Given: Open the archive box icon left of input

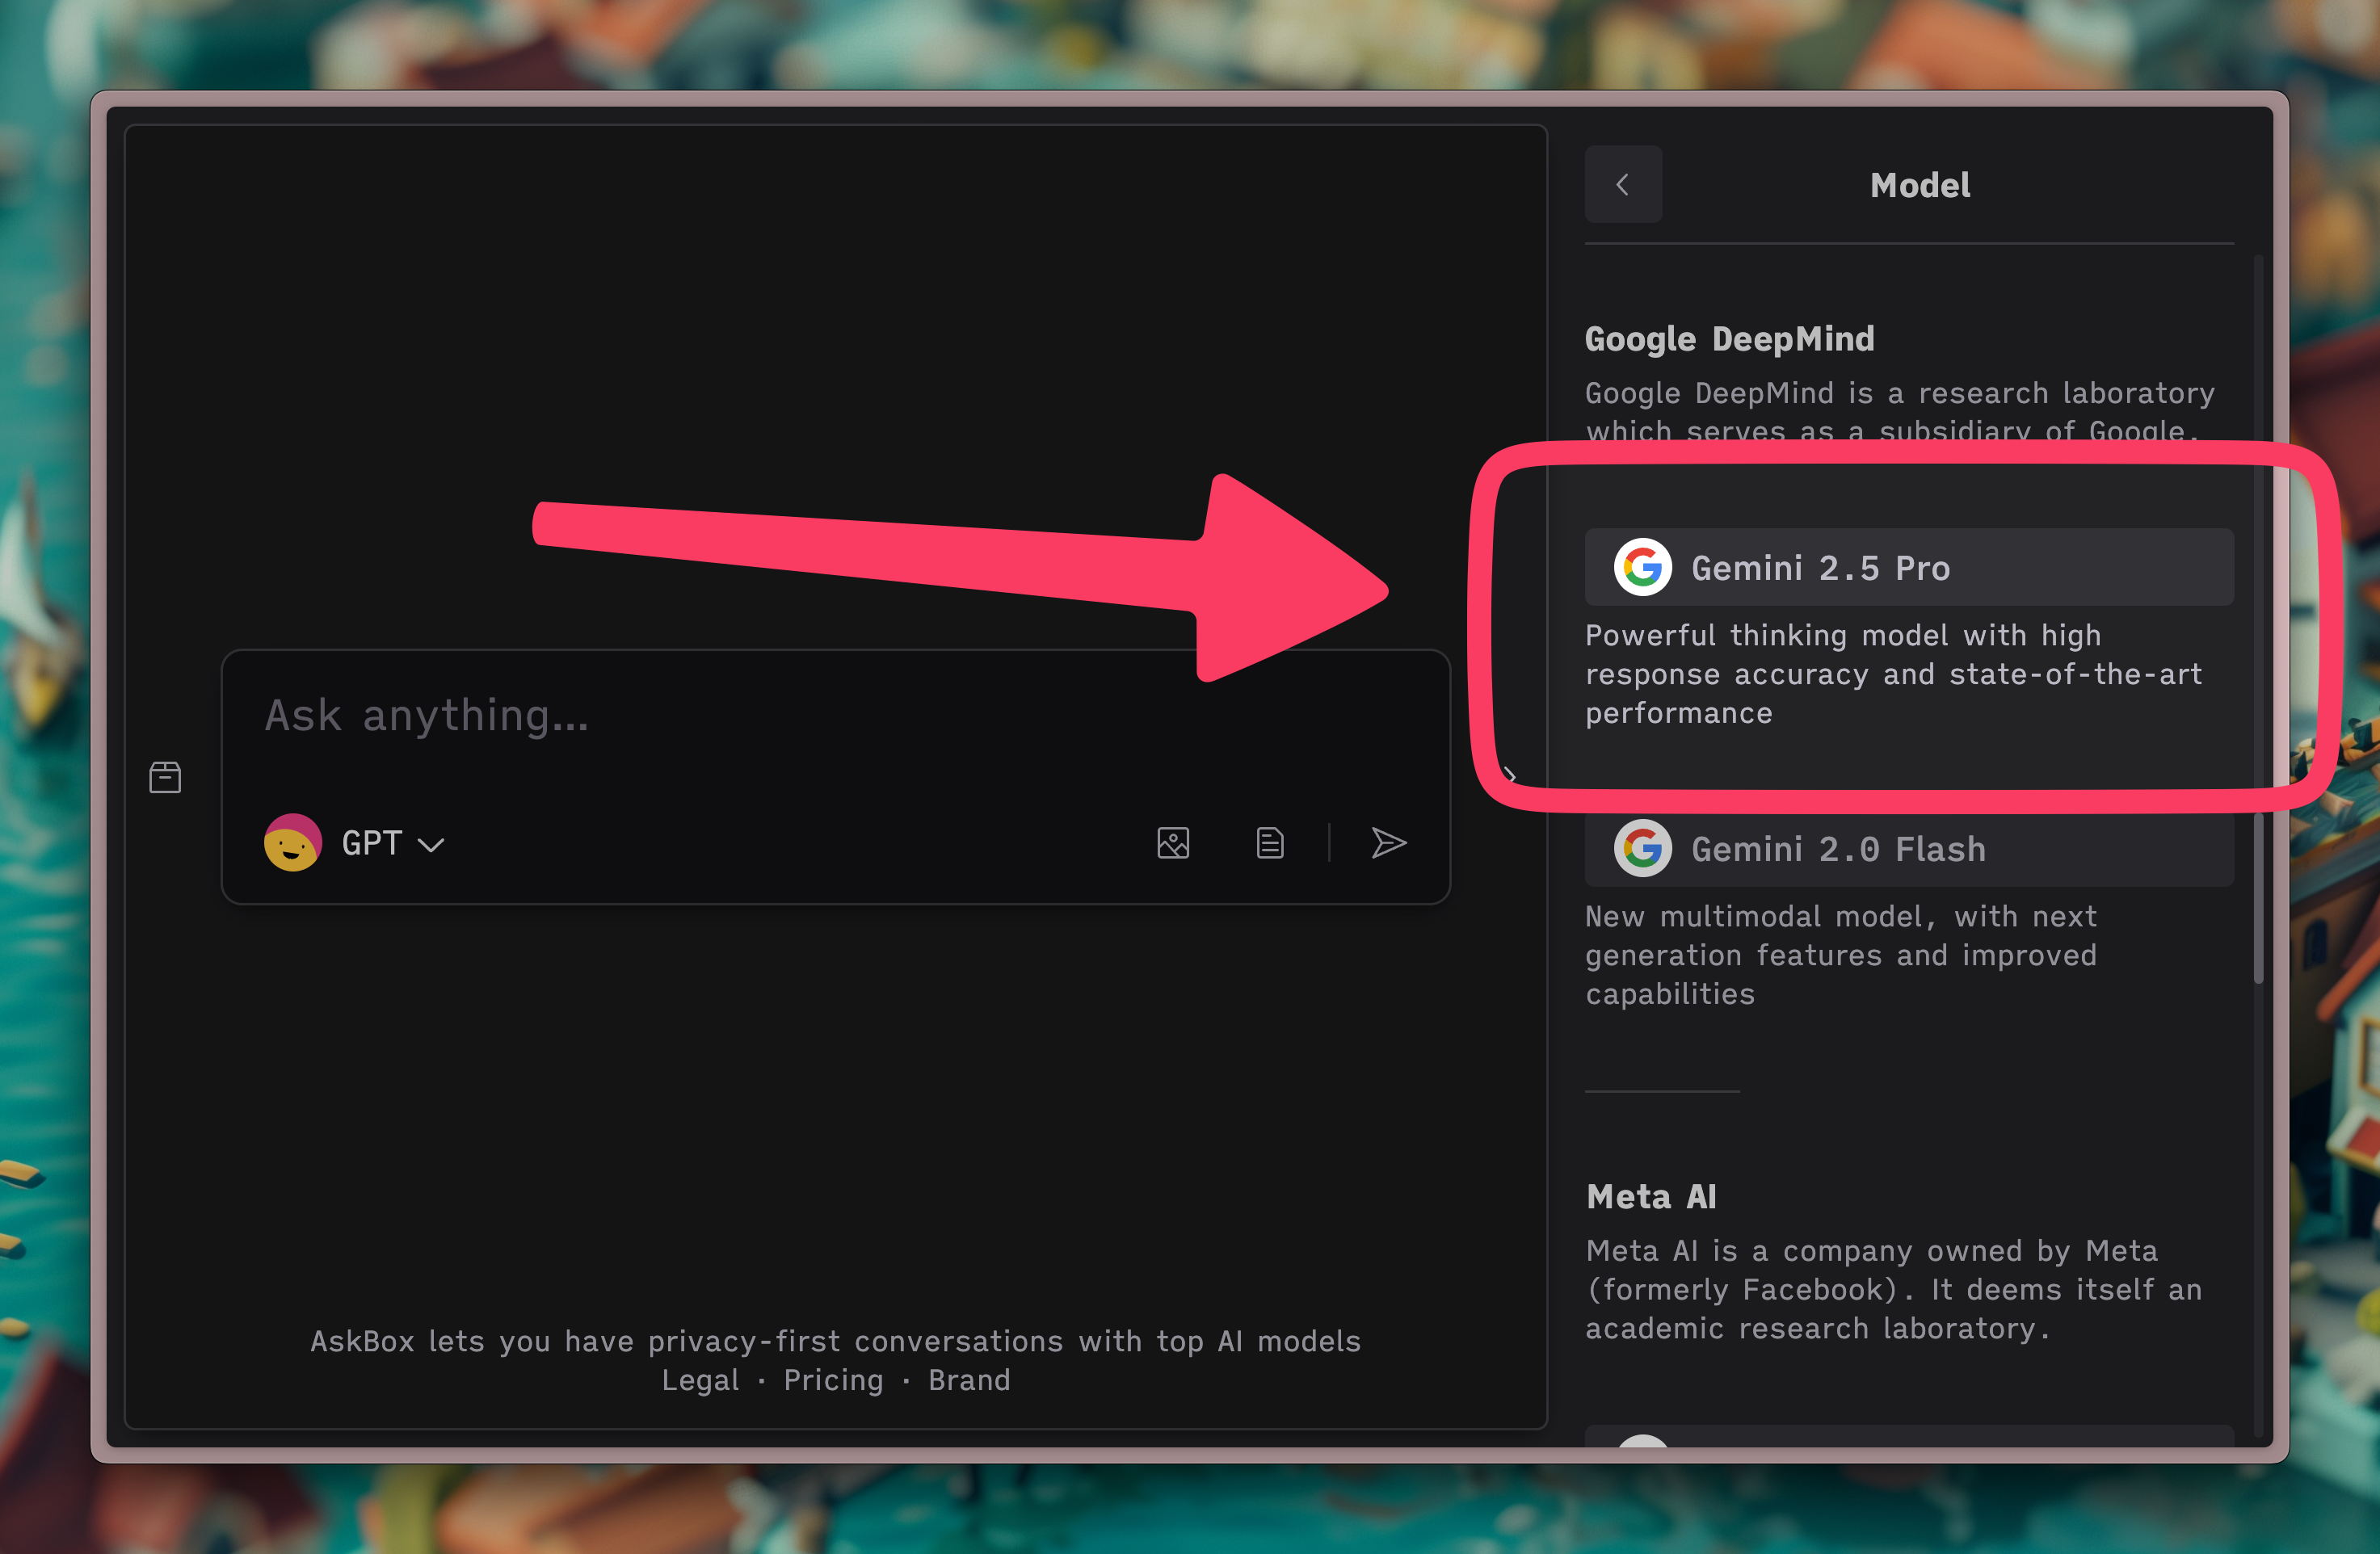Looking at the screenshot, I should click(x=165, y=776).
